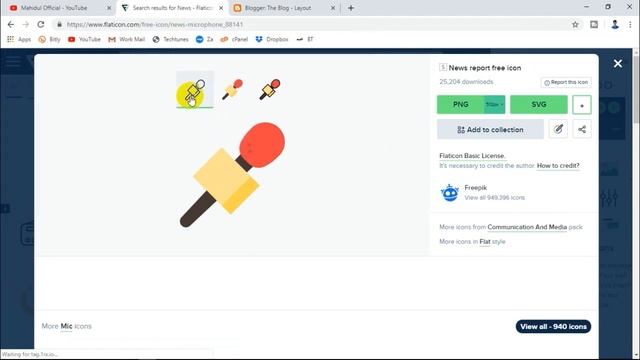Open the Chrome profile avatar
The height and width of the screenshot is (360, 640).
(x=615, y=24)
